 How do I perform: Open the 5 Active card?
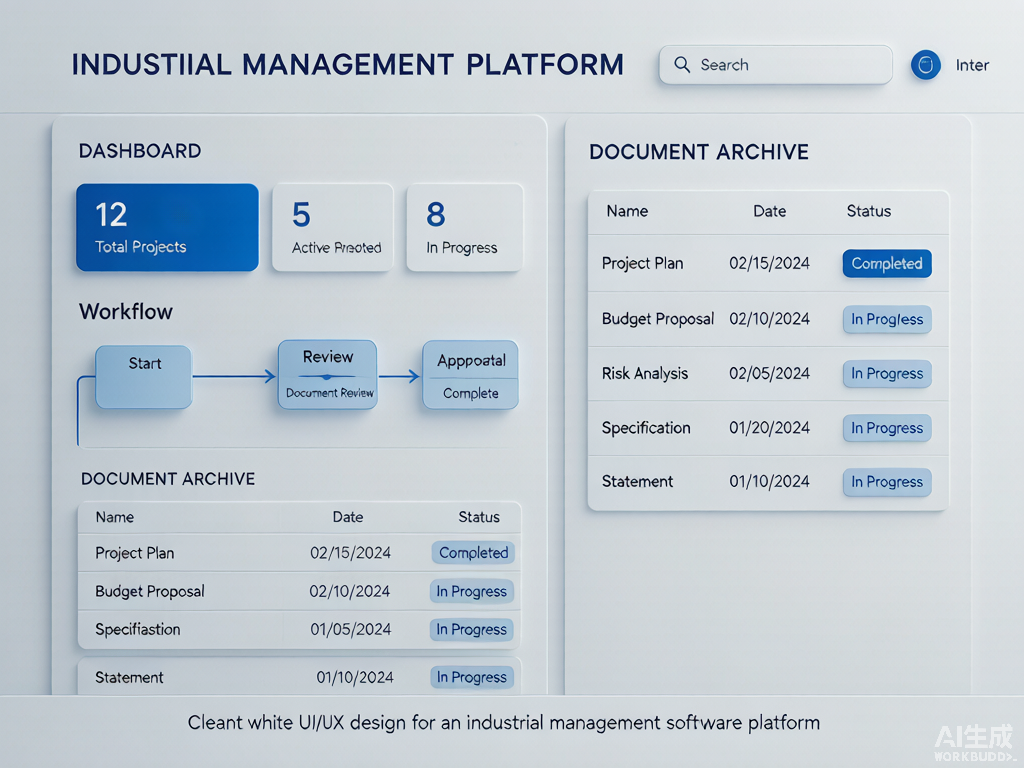coord(333,227)
